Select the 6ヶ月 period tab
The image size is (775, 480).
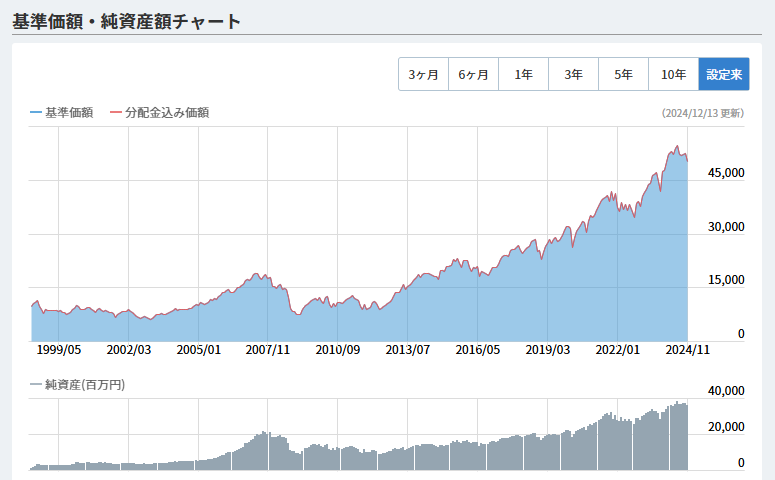(474, 74)
